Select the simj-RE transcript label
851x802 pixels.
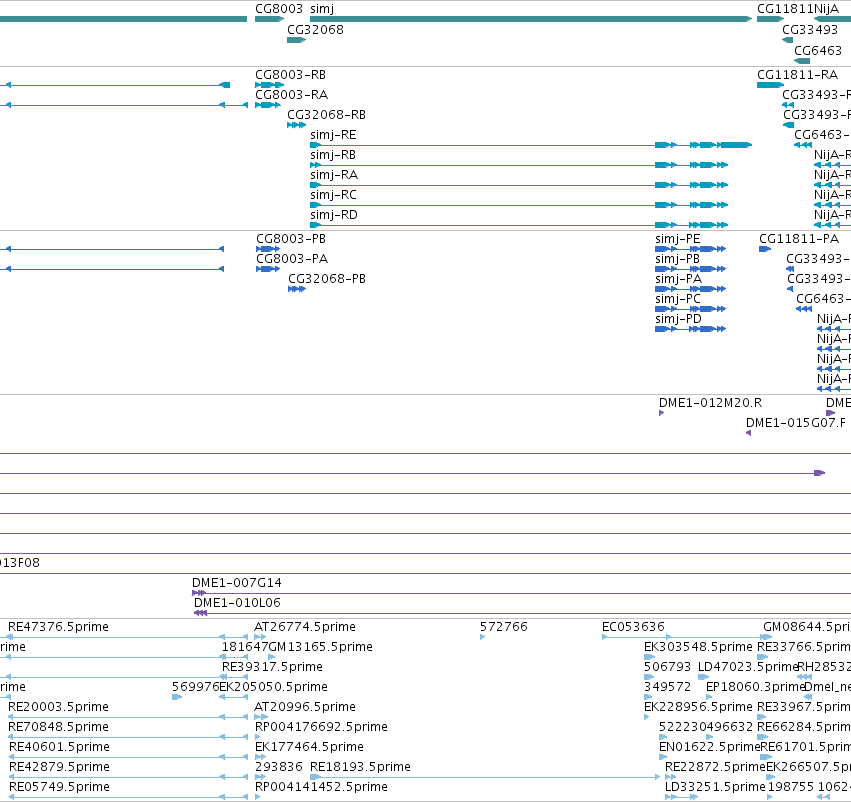333,135
